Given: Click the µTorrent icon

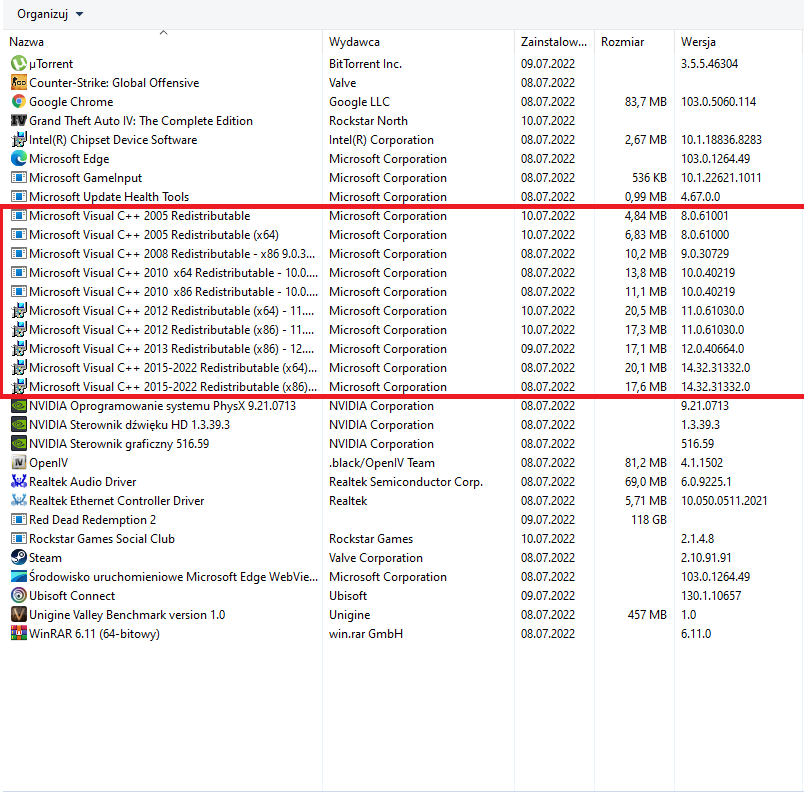Looking at the screenshot, I should coord(19,64).
